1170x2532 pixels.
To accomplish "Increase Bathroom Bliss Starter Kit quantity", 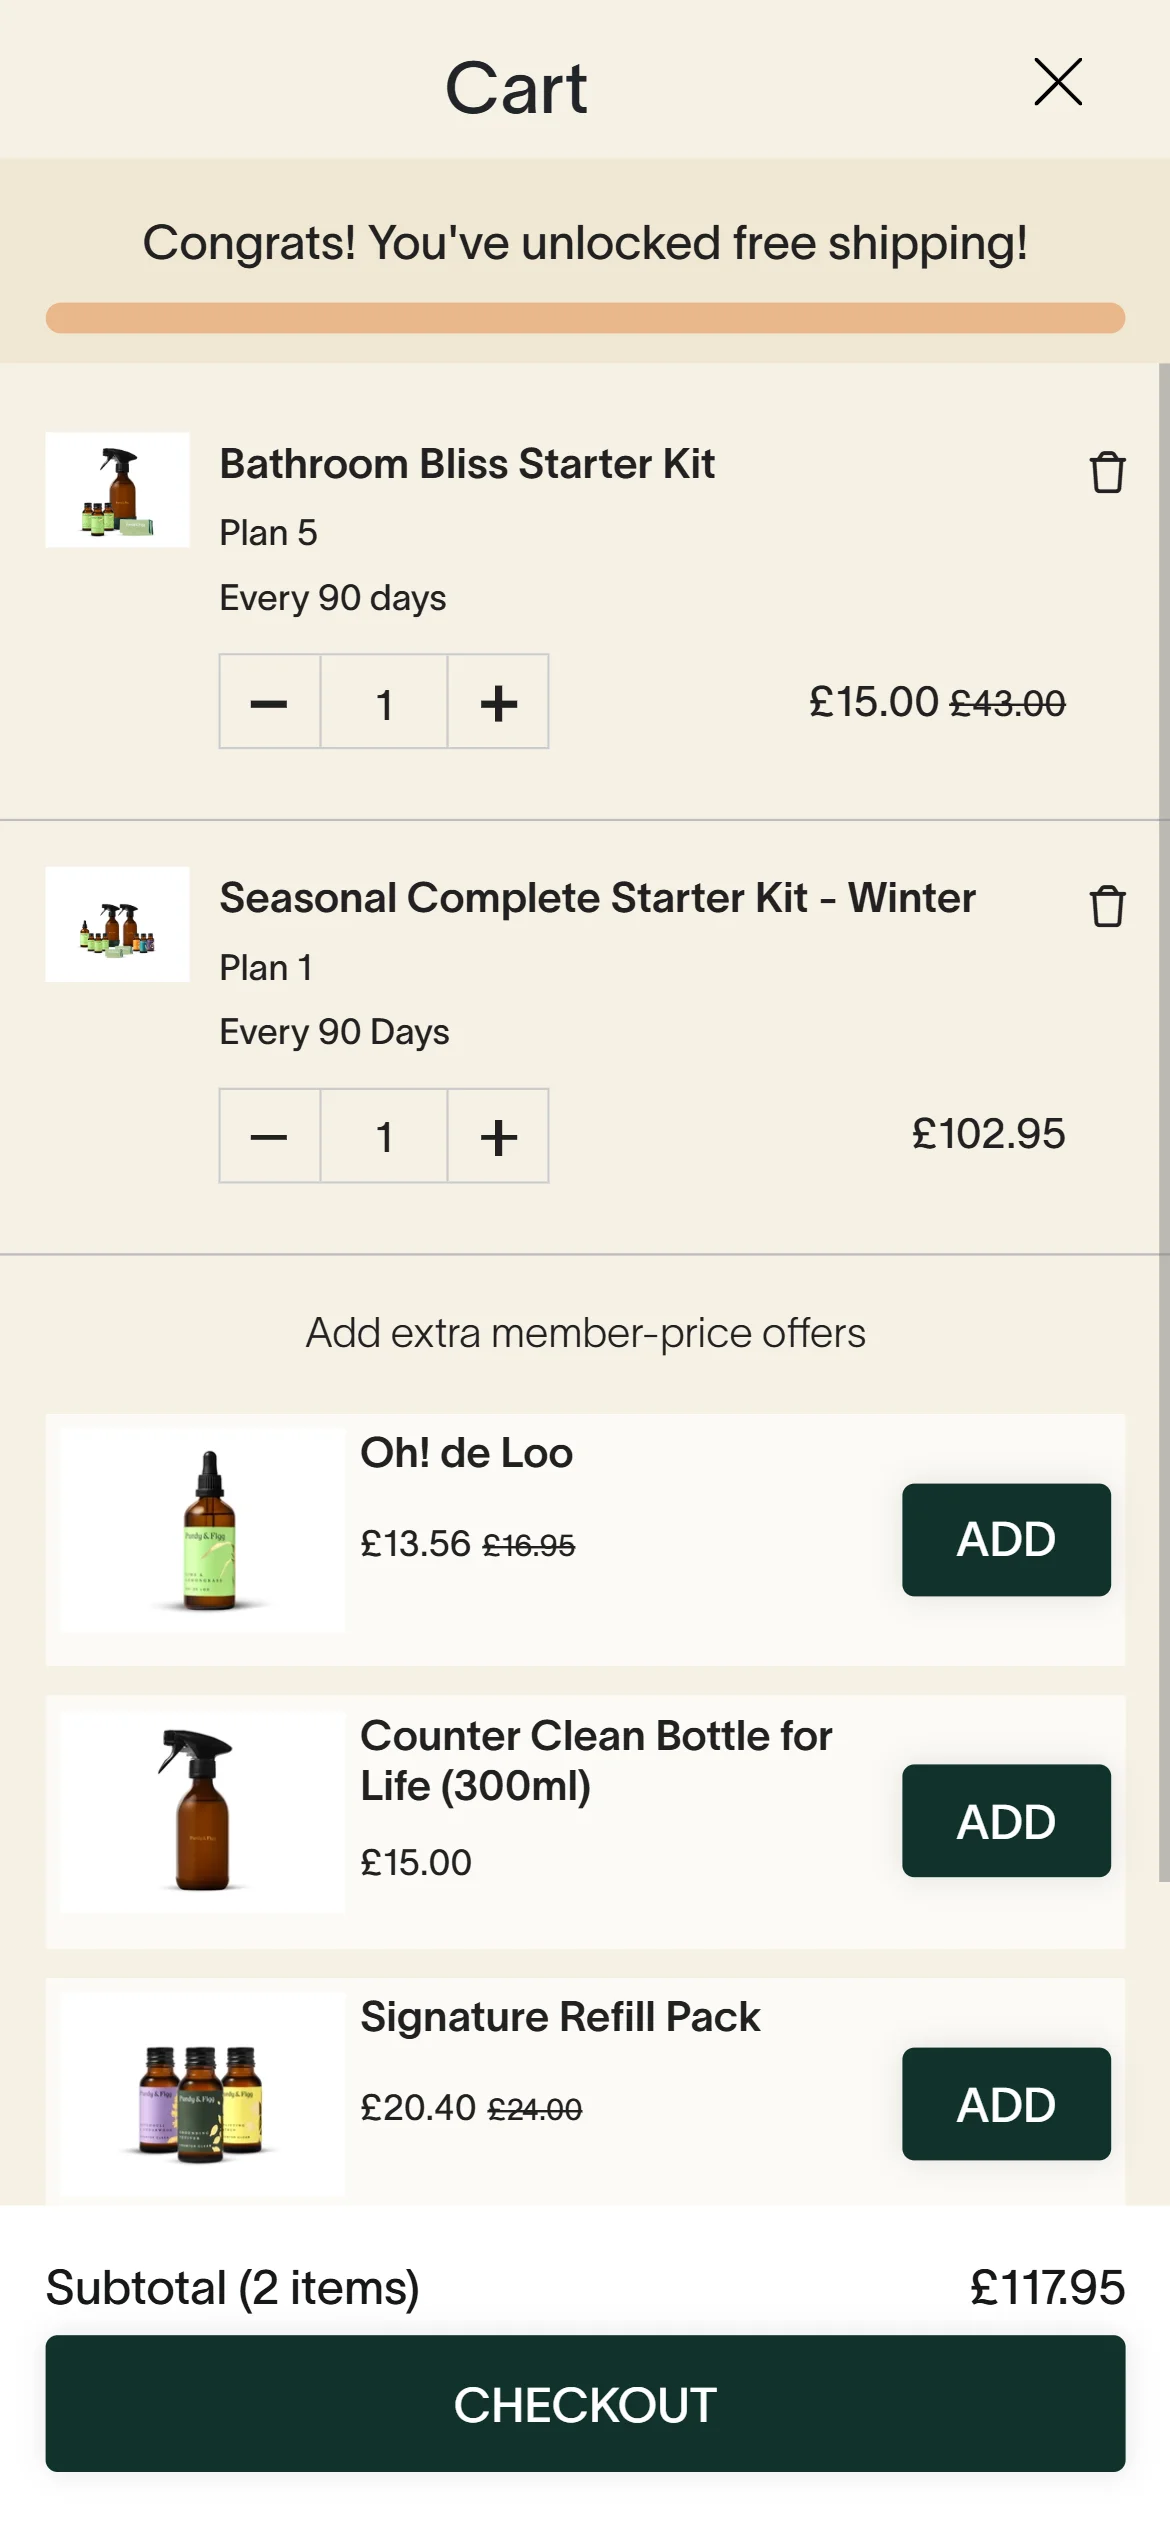I will point(498,702).
